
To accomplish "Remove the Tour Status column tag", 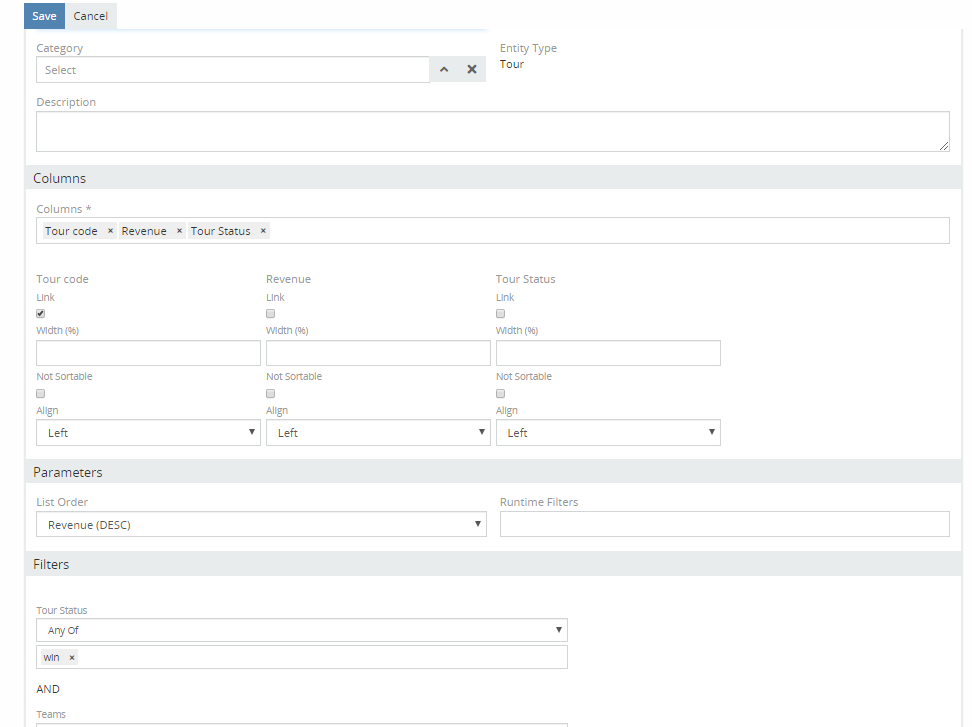I will click(263, 231).
